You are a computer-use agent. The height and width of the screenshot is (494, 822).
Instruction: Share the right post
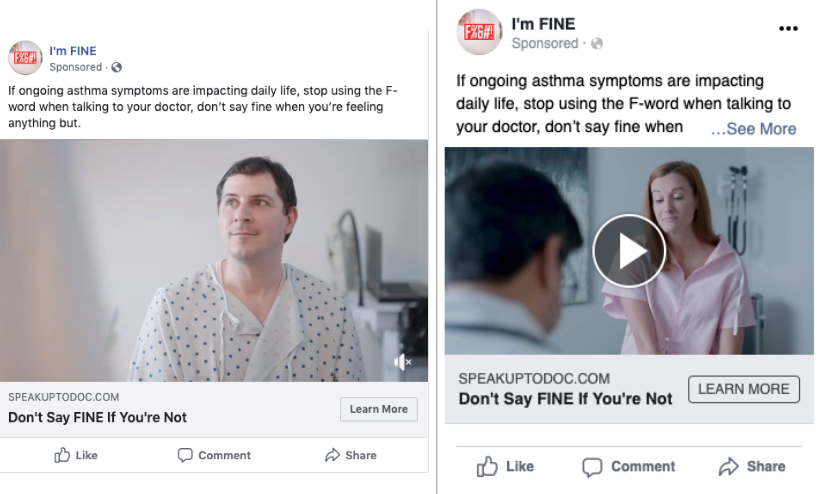[x=752, y=466]
